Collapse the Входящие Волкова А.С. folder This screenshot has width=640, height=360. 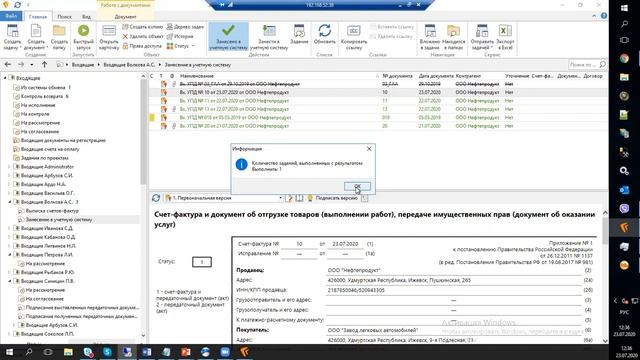coord(9,202)
